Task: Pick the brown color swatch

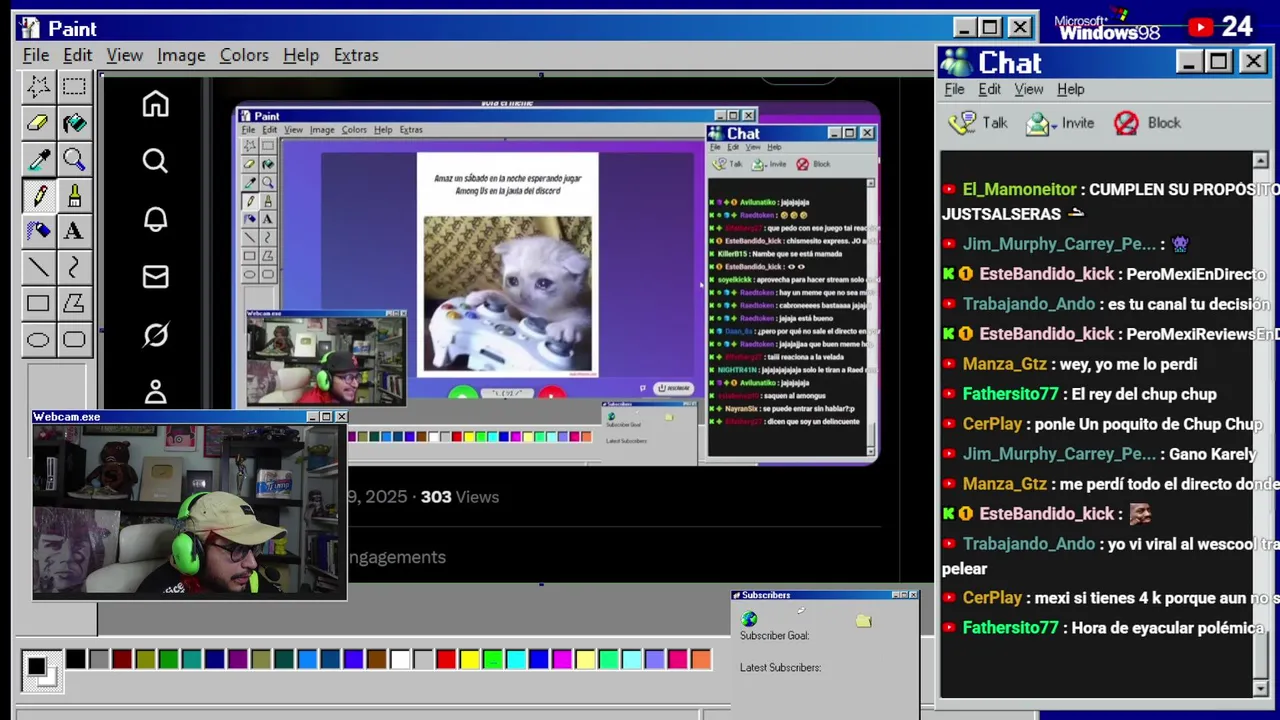Action: point(376,659)
